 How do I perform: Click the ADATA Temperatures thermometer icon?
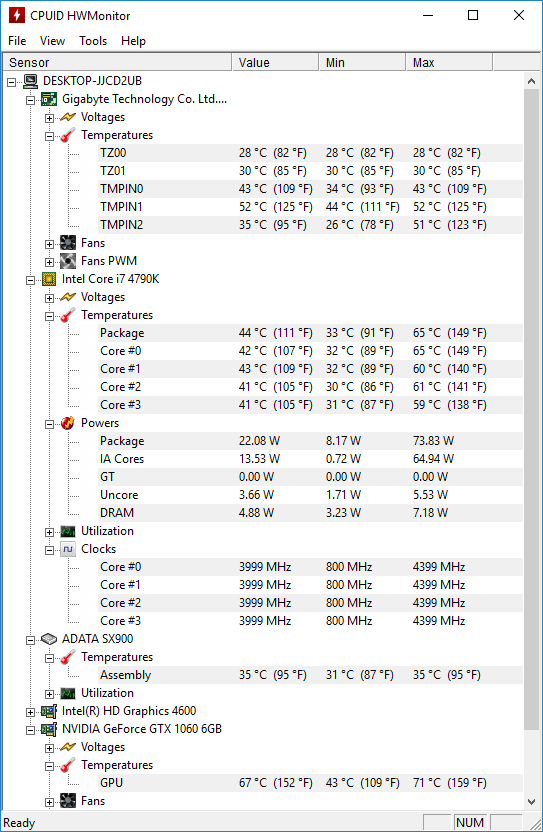(x=68, y=657)
